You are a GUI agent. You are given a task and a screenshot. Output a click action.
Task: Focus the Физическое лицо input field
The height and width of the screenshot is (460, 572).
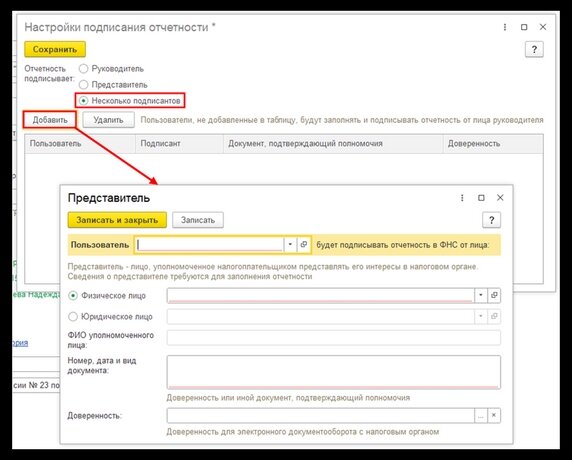[321, 295]
